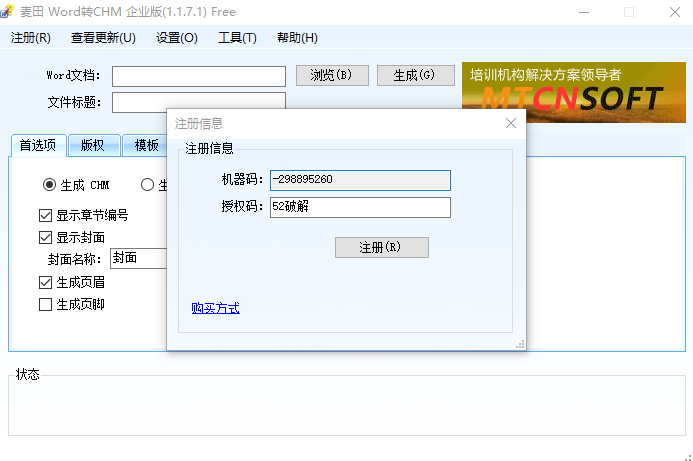
Task: Open the 购买方式 link
Action: pos(216,308)
